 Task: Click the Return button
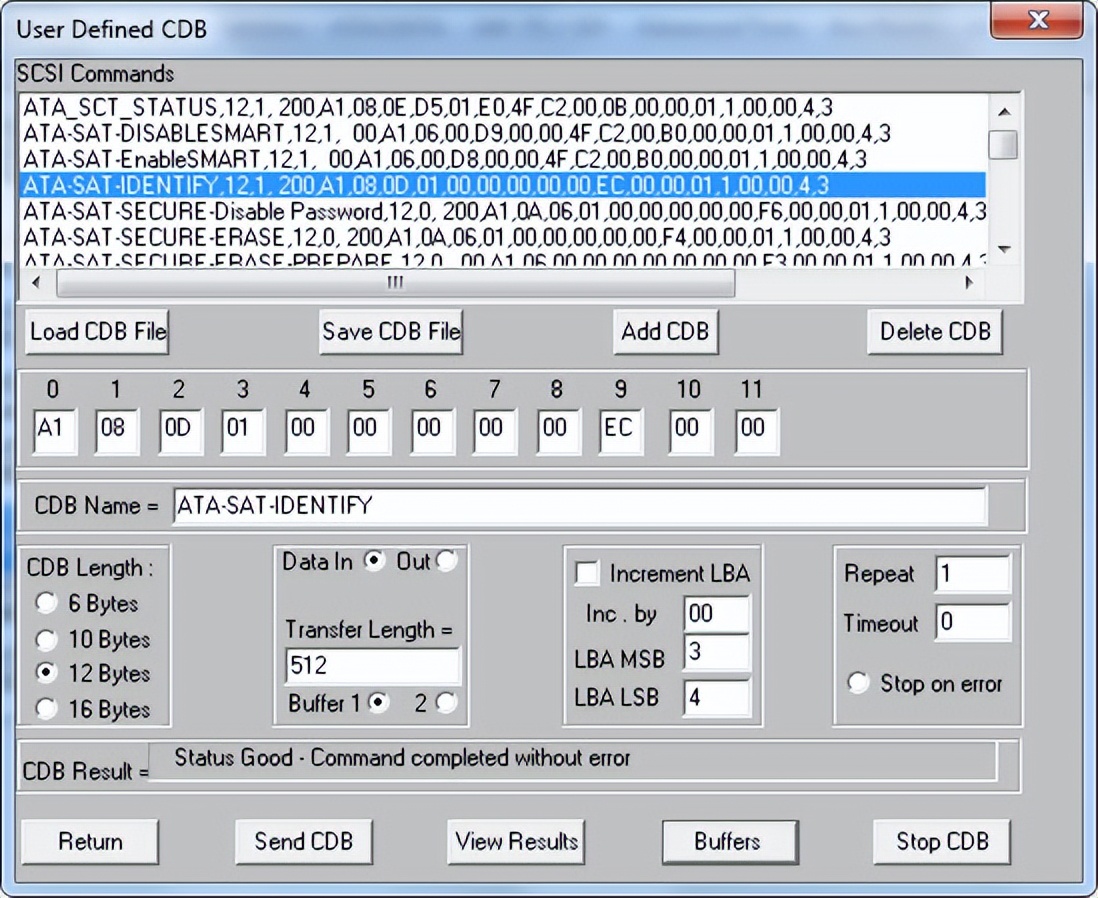[x=90, y=841]
